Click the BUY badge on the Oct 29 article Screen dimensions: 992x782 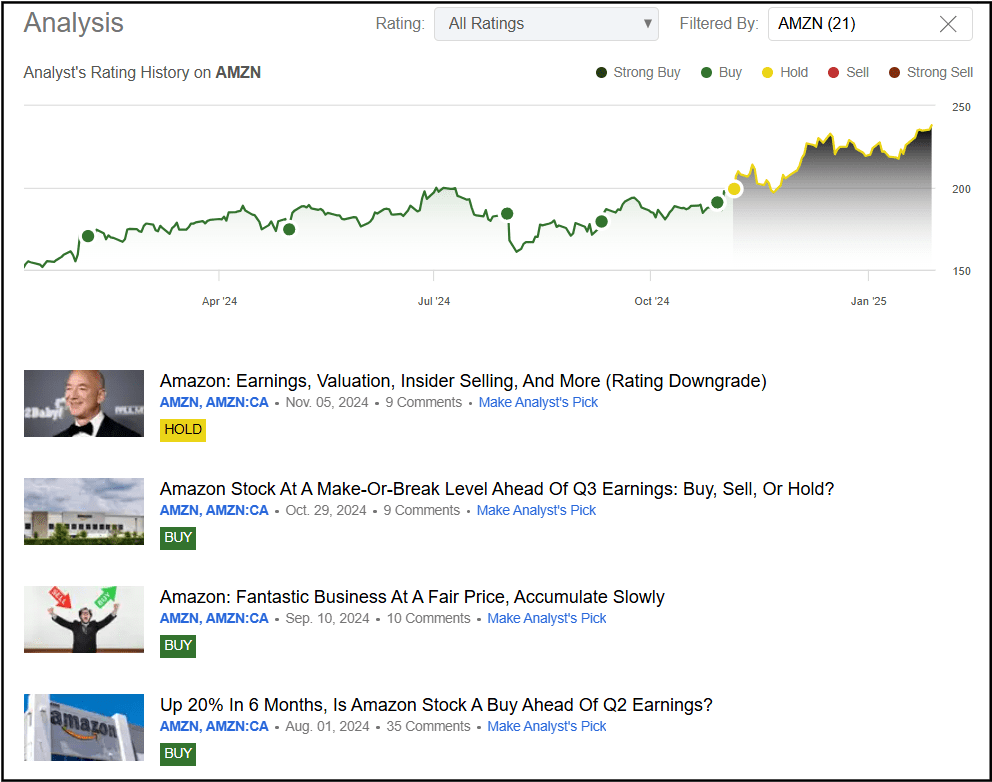[x=177, y=537]
